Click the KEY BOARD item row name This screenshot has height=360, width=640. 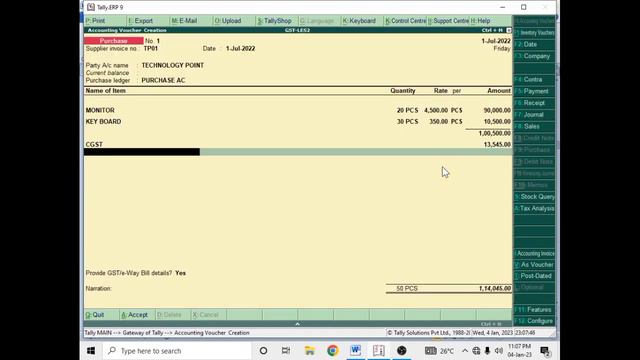click(x=103, y=122)
